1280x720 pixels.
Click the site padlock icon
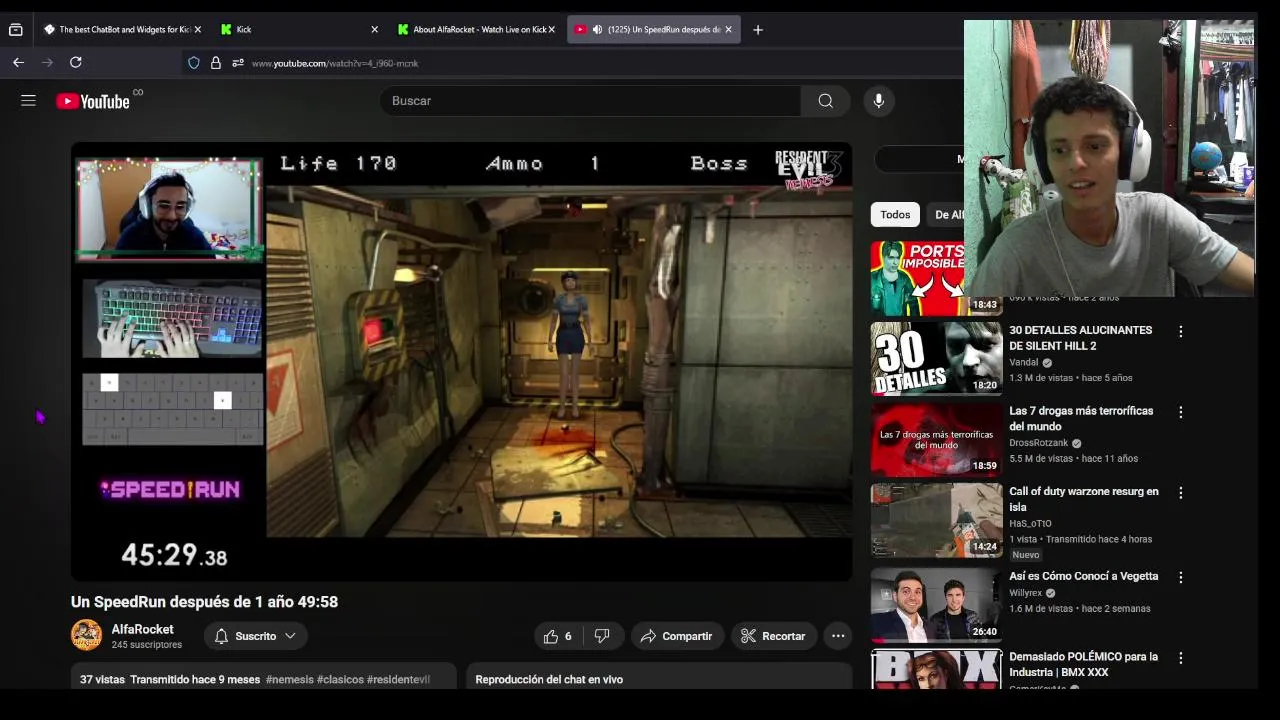click(x=215, y=63)
